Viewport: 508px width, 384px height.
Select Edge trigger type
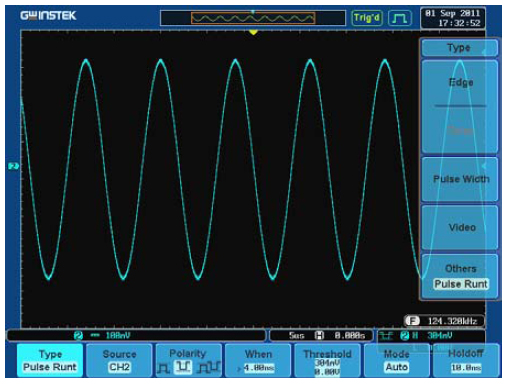click(x=460, y=82)
